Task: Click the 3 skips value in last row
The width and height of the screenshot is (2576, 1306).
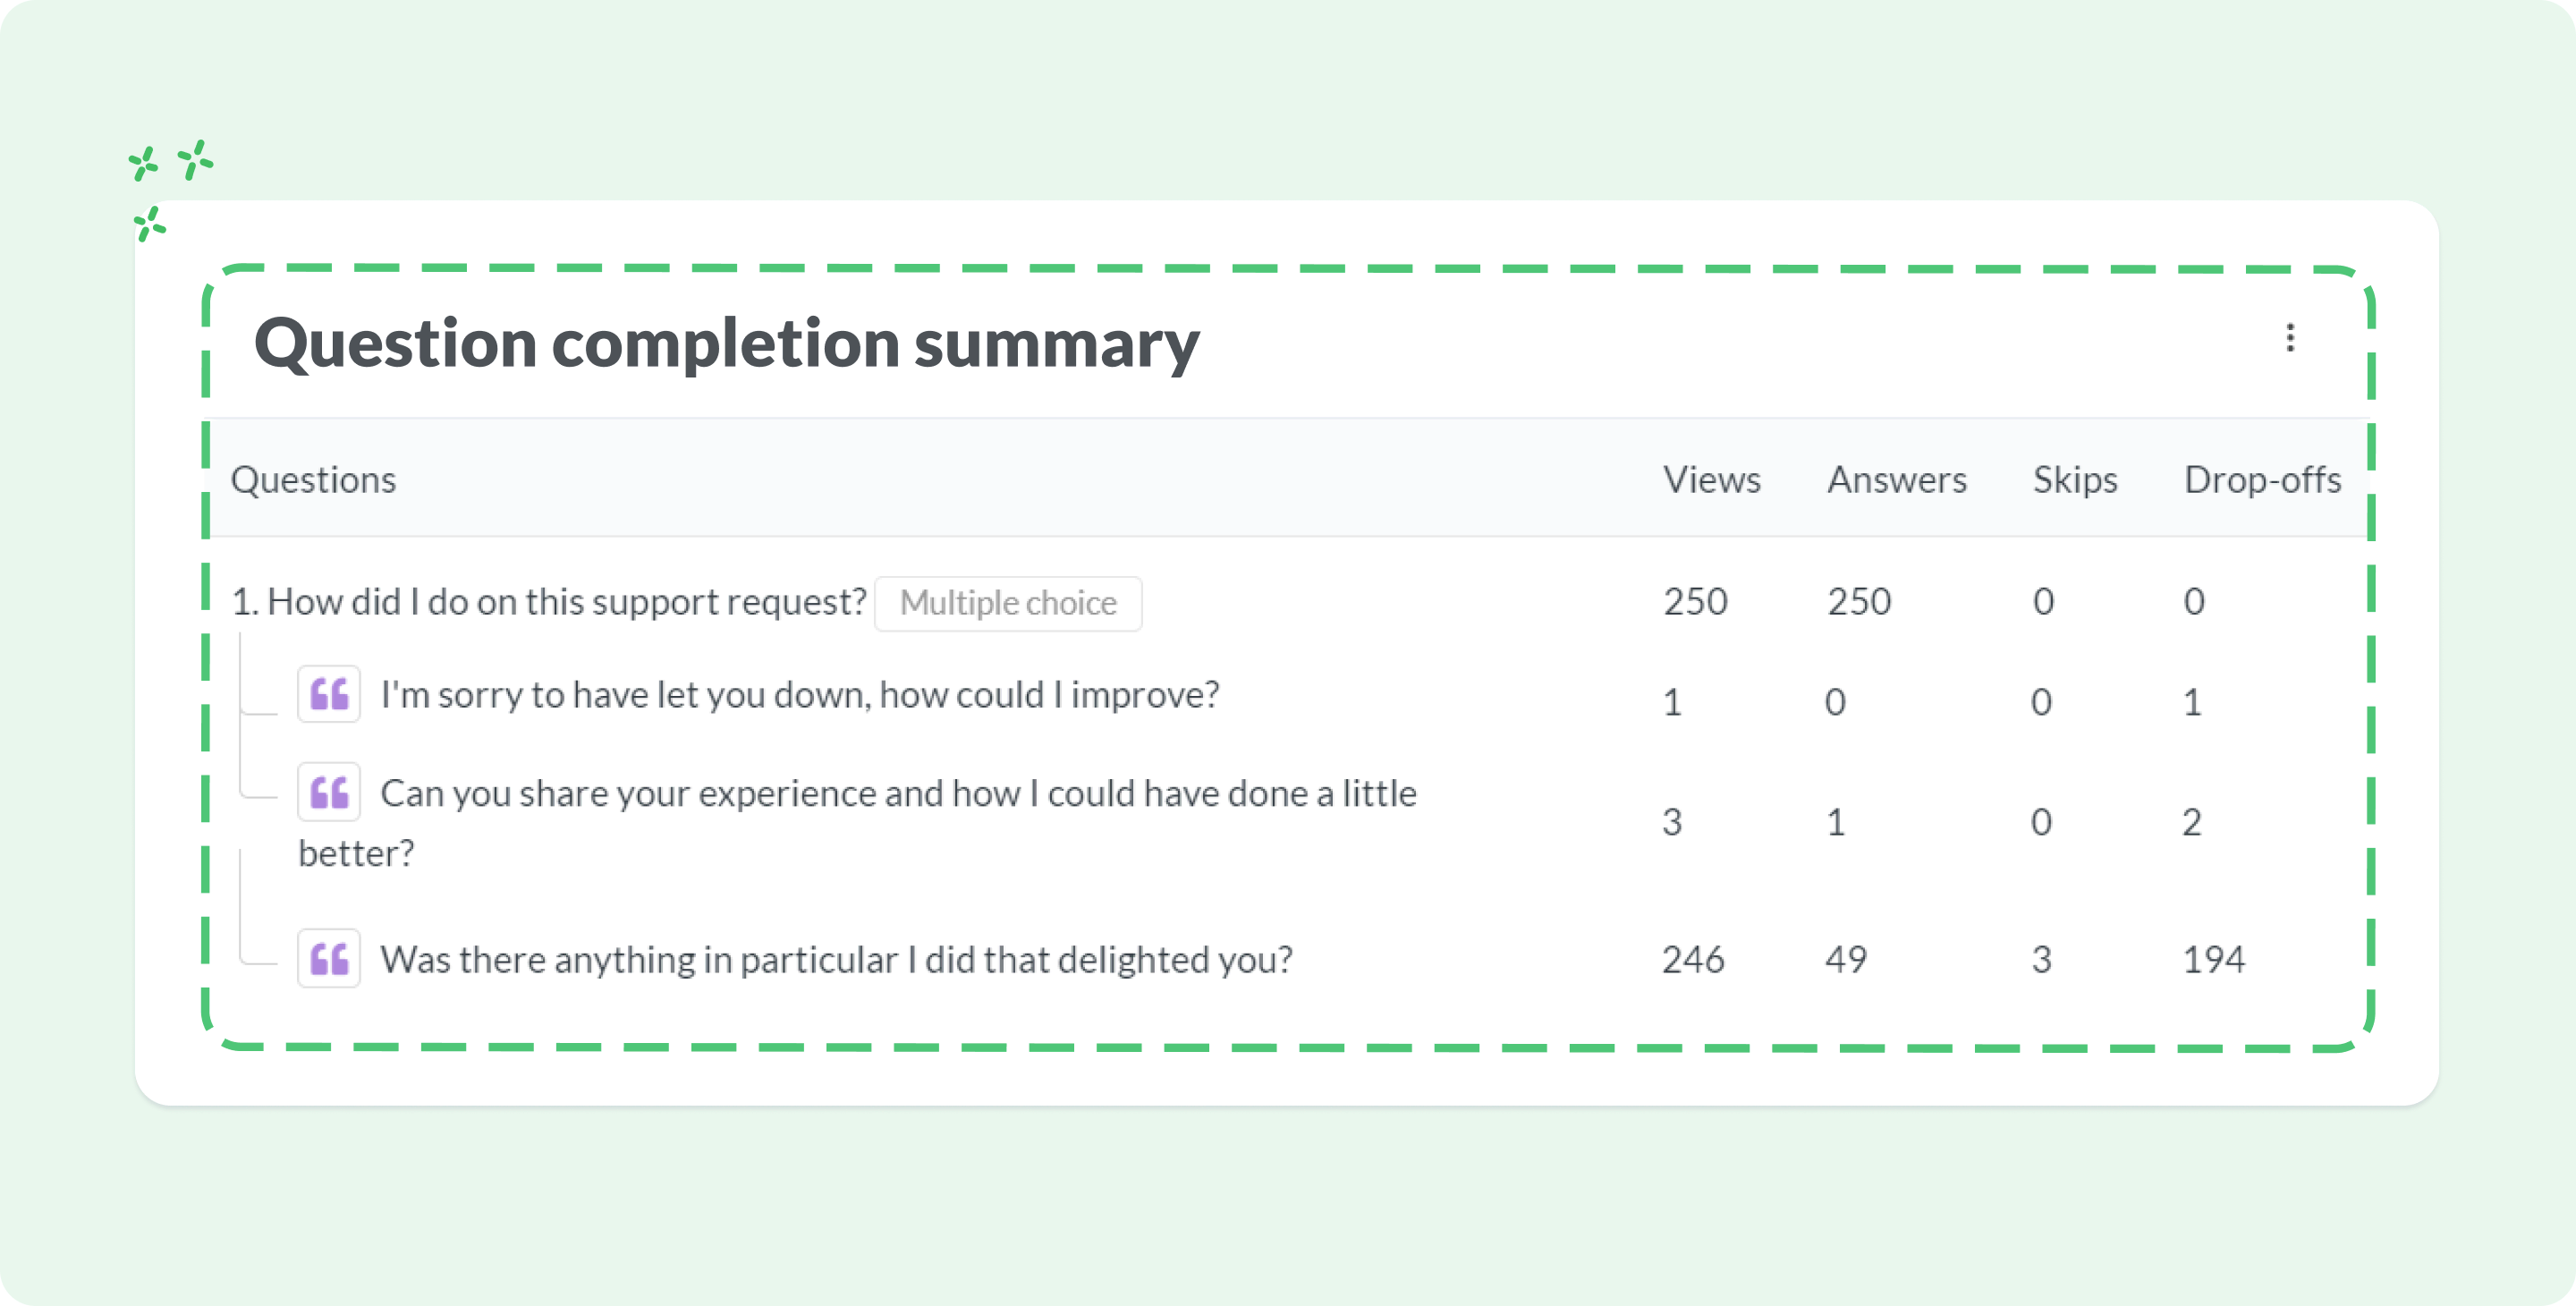Action: coord(2041,960)
